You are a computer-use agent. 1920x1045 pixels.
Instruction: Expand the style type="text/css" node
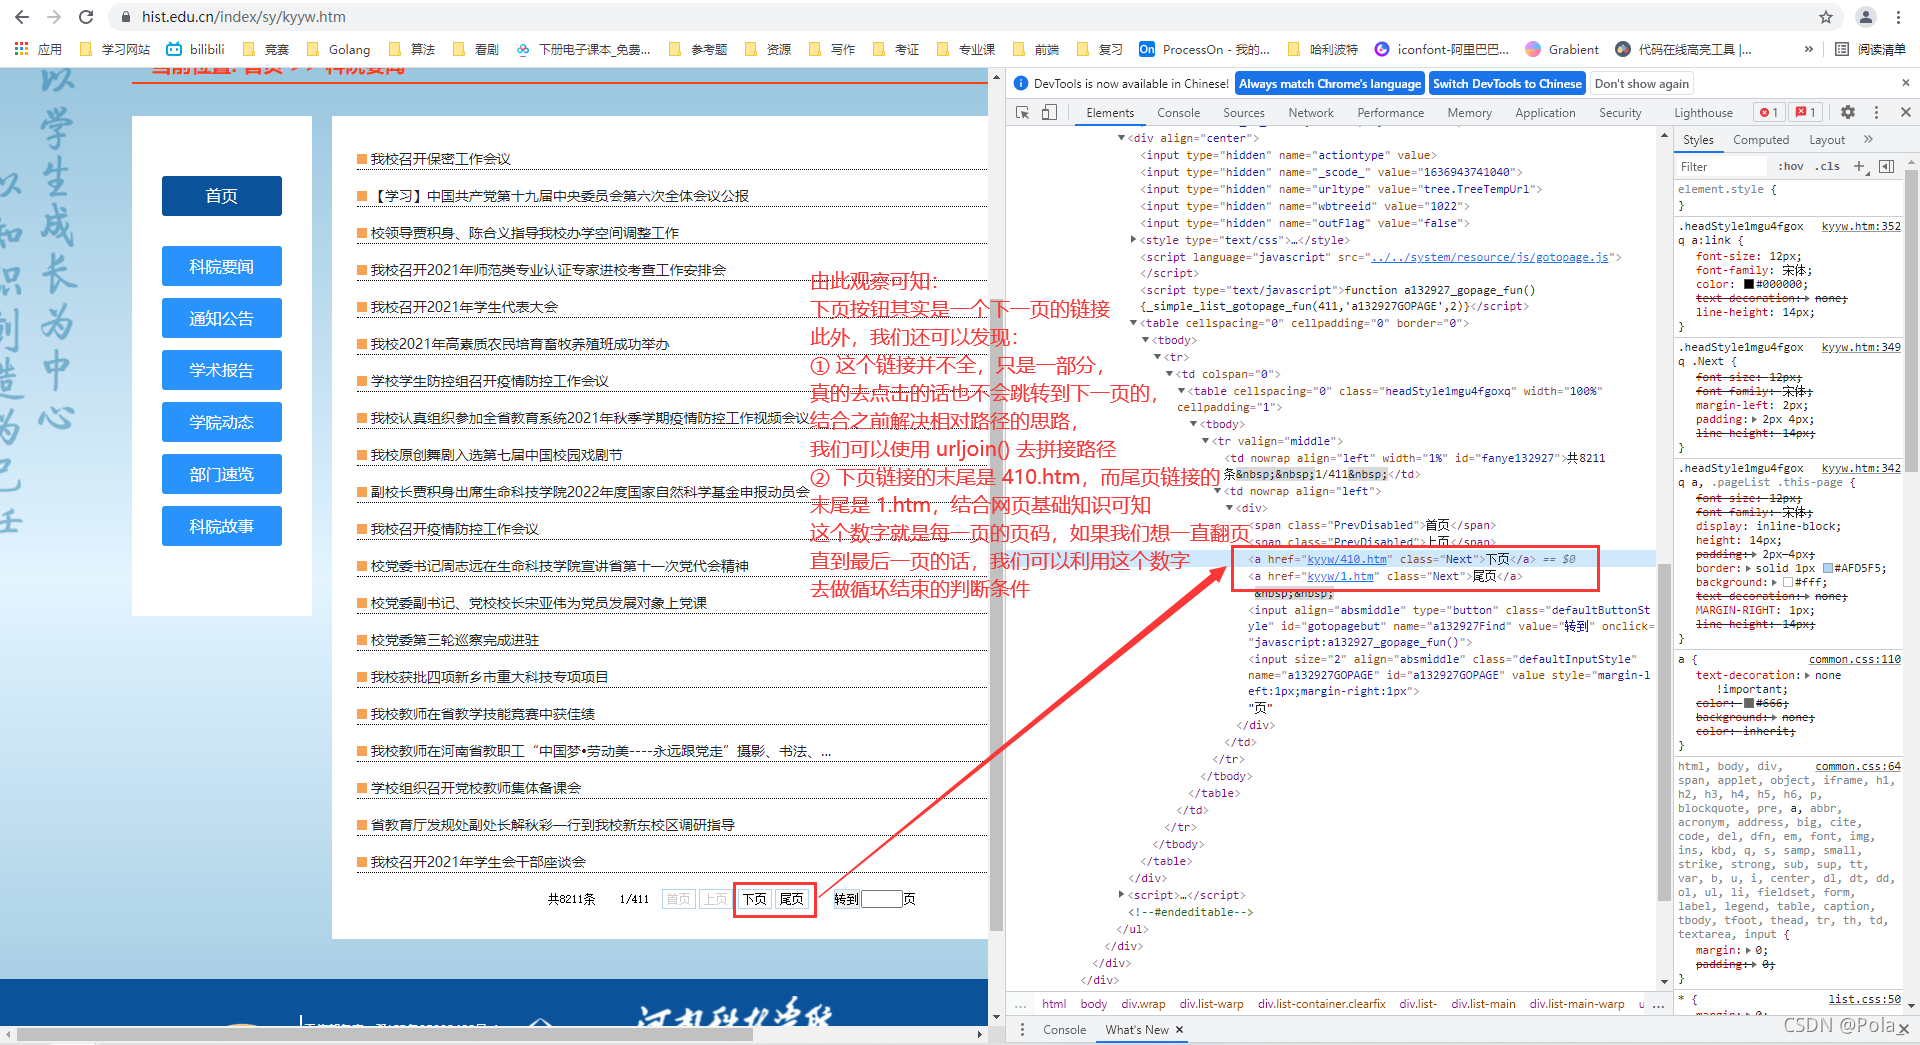[x=1133, y=240]
